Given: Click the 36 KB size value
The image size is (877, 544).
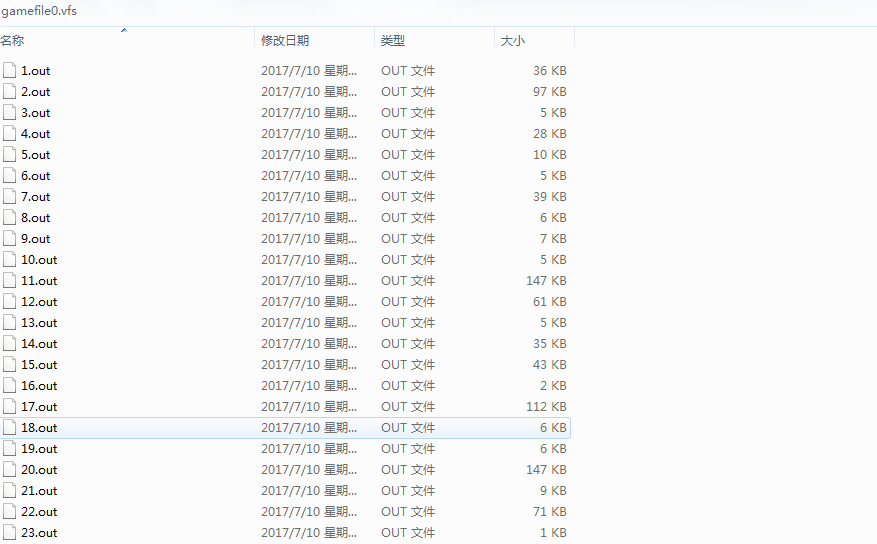Looking at the screenshot, I should 550,71.
